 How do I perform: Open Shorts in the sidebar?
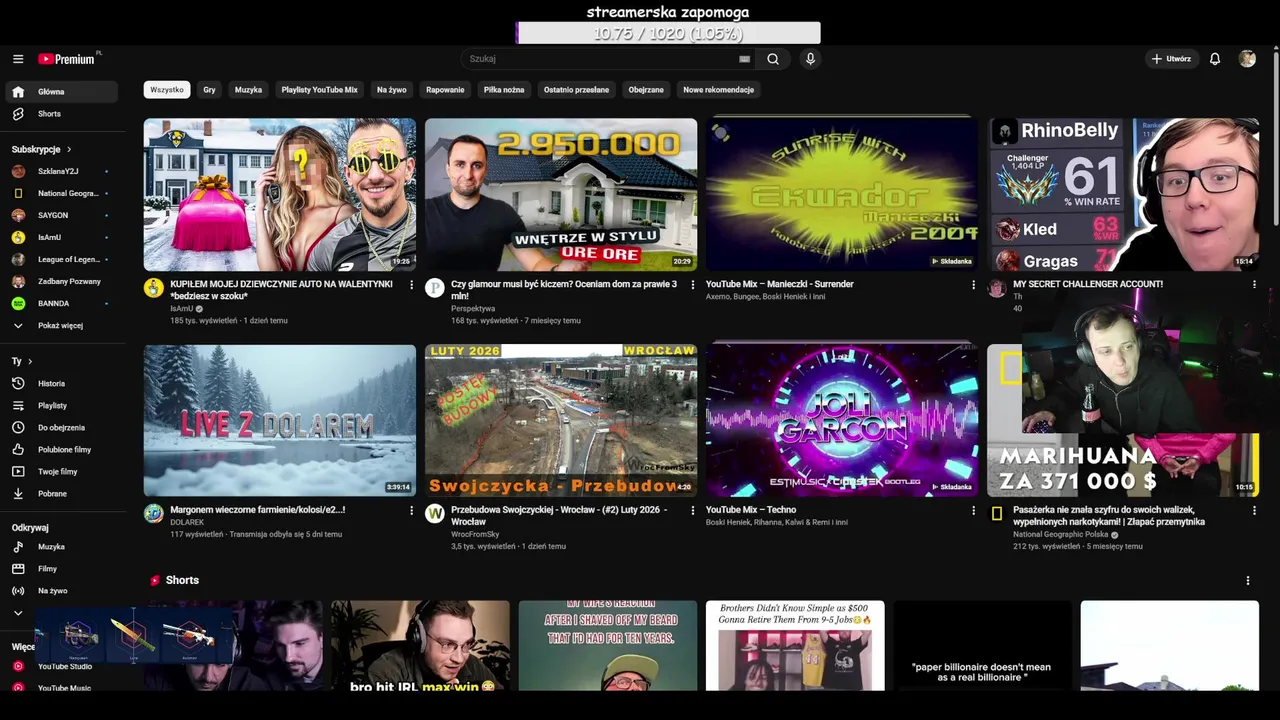tap(61, 114)
